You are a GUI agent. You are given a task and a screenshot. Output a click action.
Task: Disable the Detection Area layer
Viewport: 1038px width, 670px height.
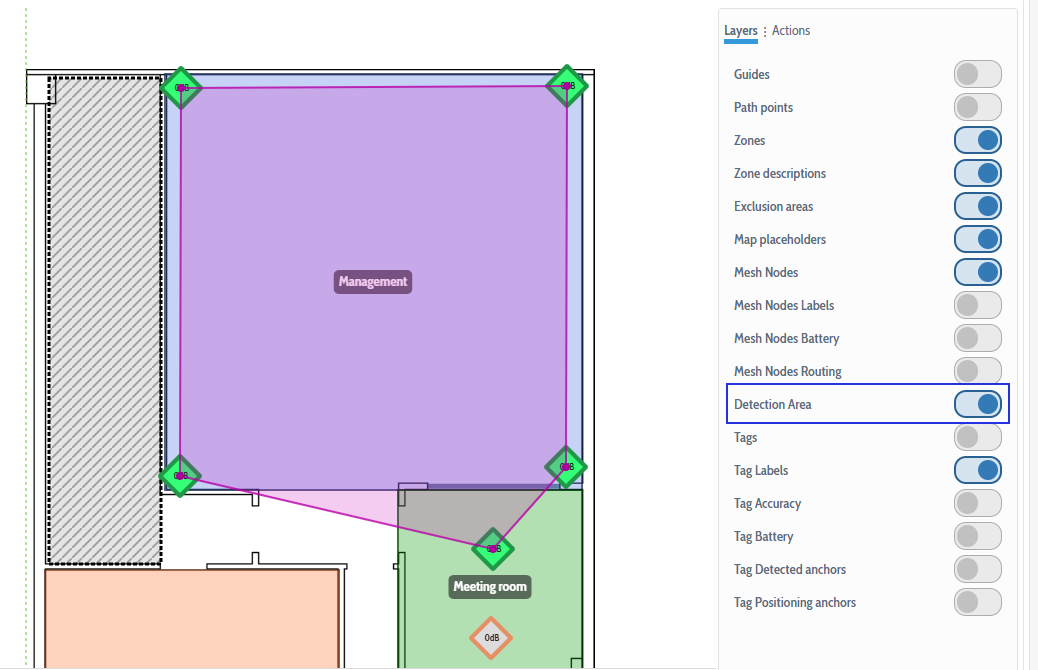977,403
